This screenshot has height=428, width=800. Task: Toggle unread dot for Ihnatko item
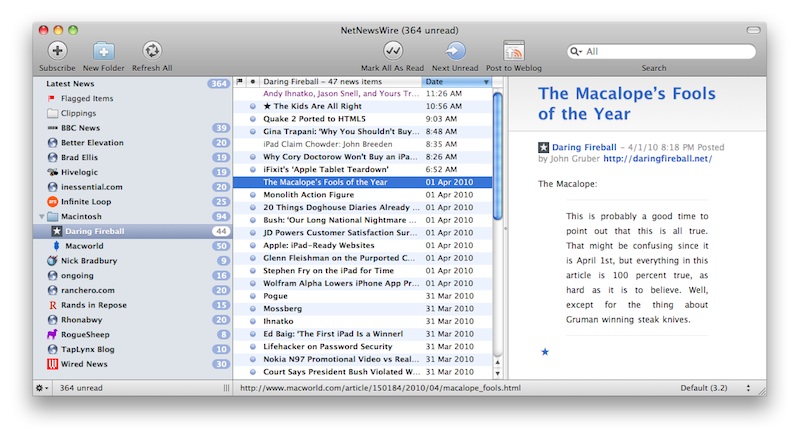(x=253, y=321)
